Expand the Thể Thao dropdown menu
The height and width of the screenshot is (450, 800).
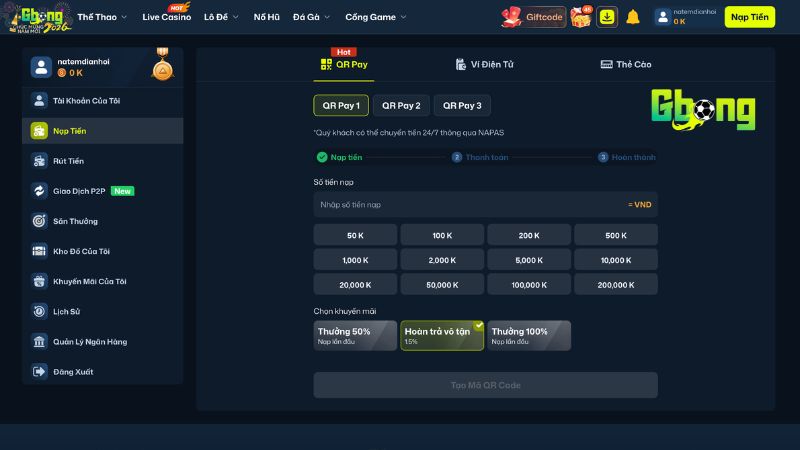pos(102,17)
